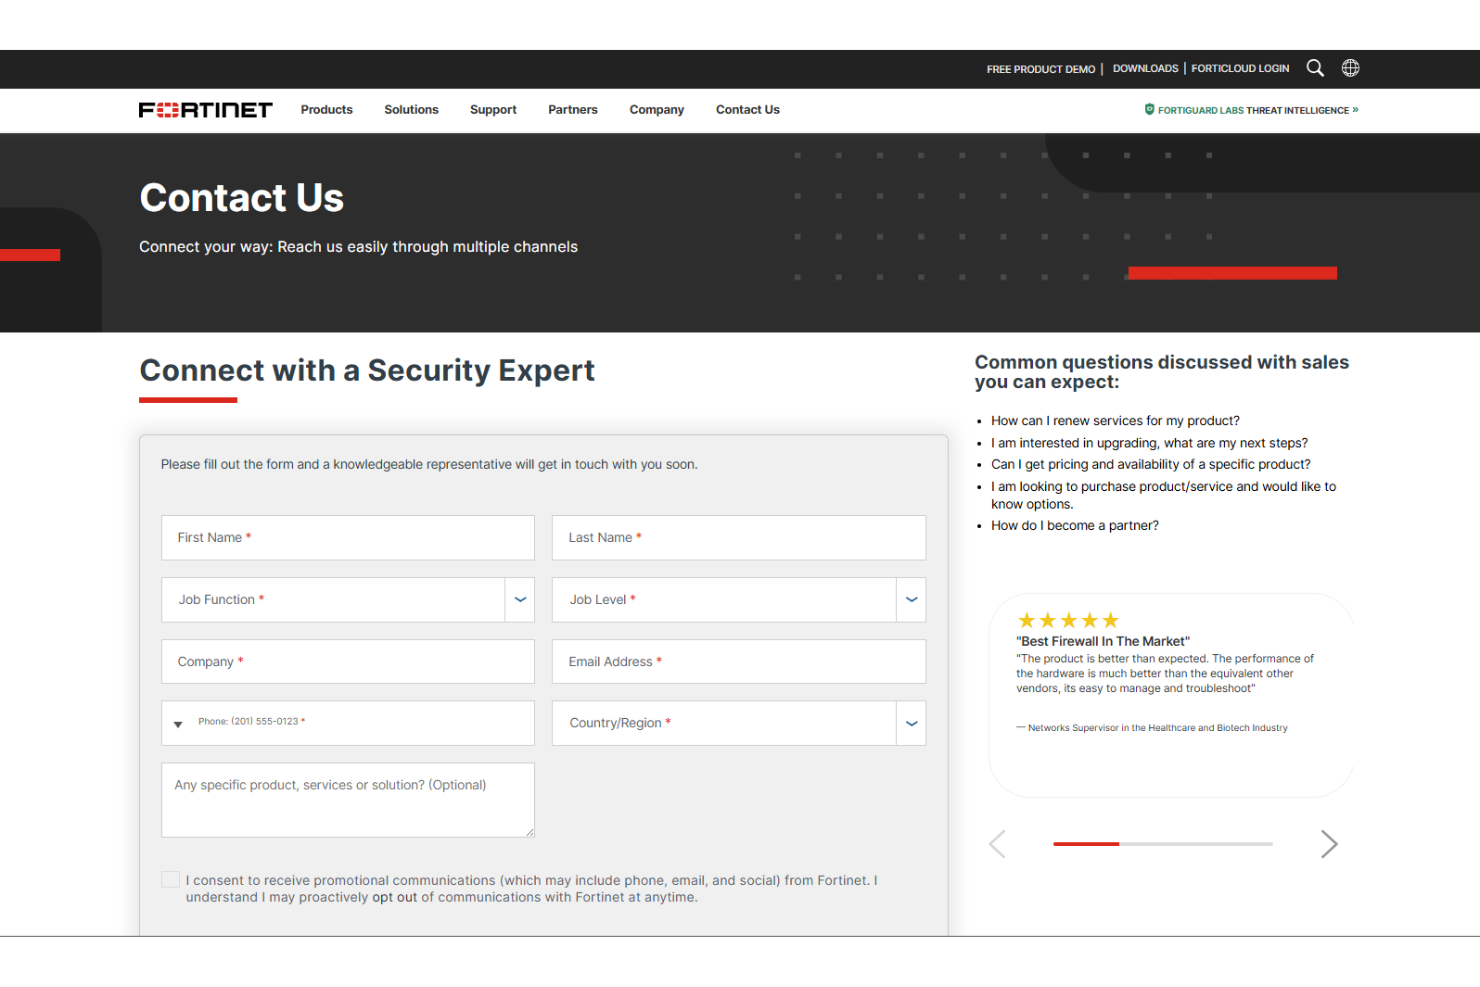Image resolution: width=1480 pixels, height=987 pixels.
Task: Show the next testimonial with the right arrow
Action: pyautogui.click(x=1329, y=844)
